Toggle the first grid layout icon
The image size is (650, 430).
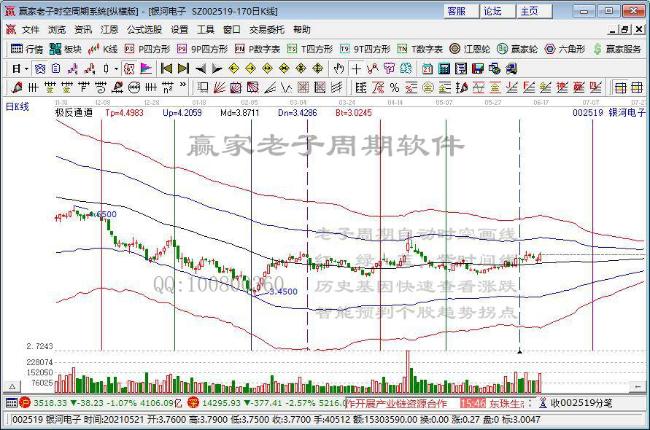621,87
